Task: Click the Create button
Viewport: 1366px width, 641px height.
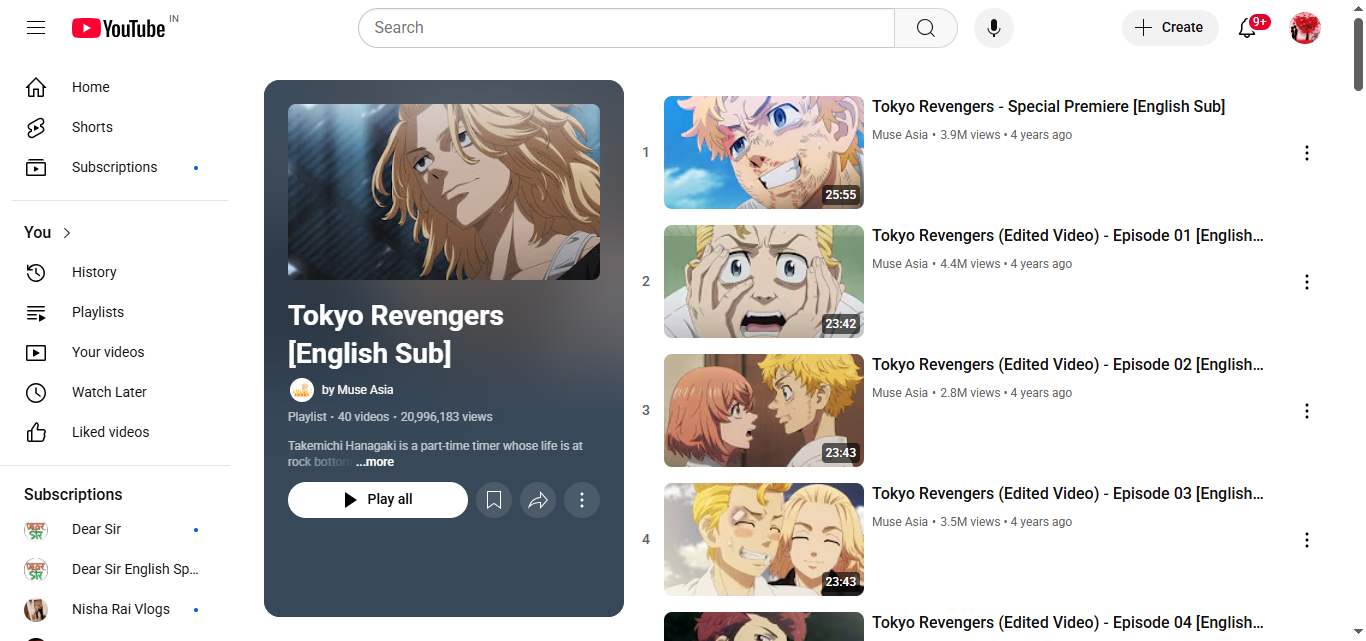Action: pos(1170,28)
